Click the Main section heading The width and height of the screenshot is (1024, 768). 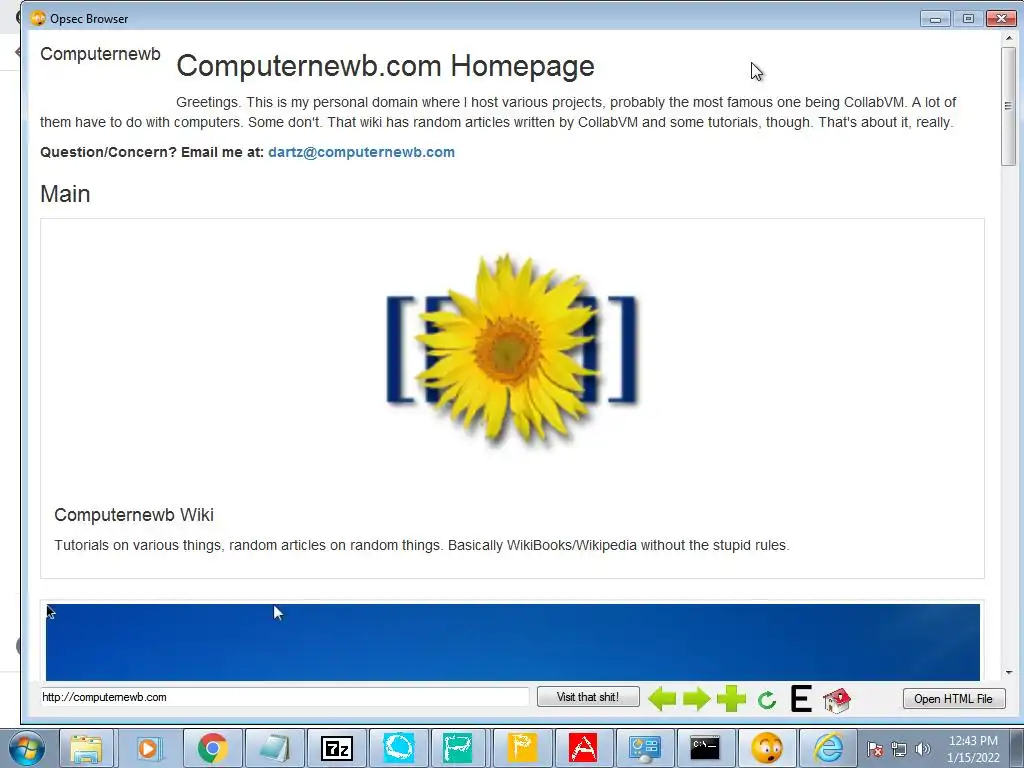pos(65,194)
